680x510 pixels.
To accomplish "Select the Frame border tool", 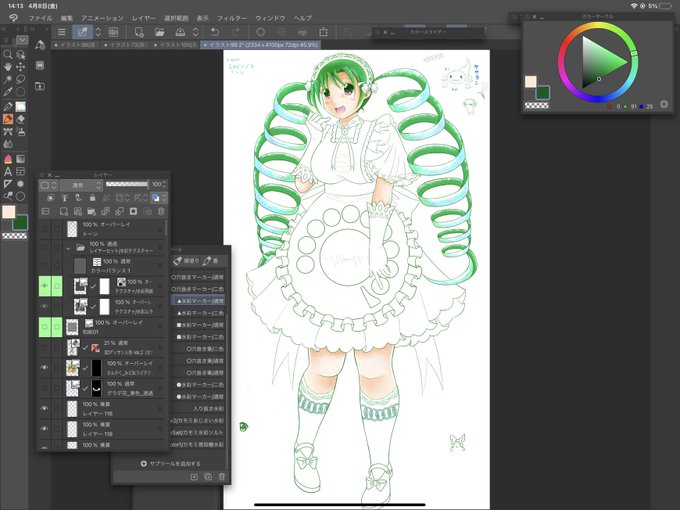I will point(20,171).
